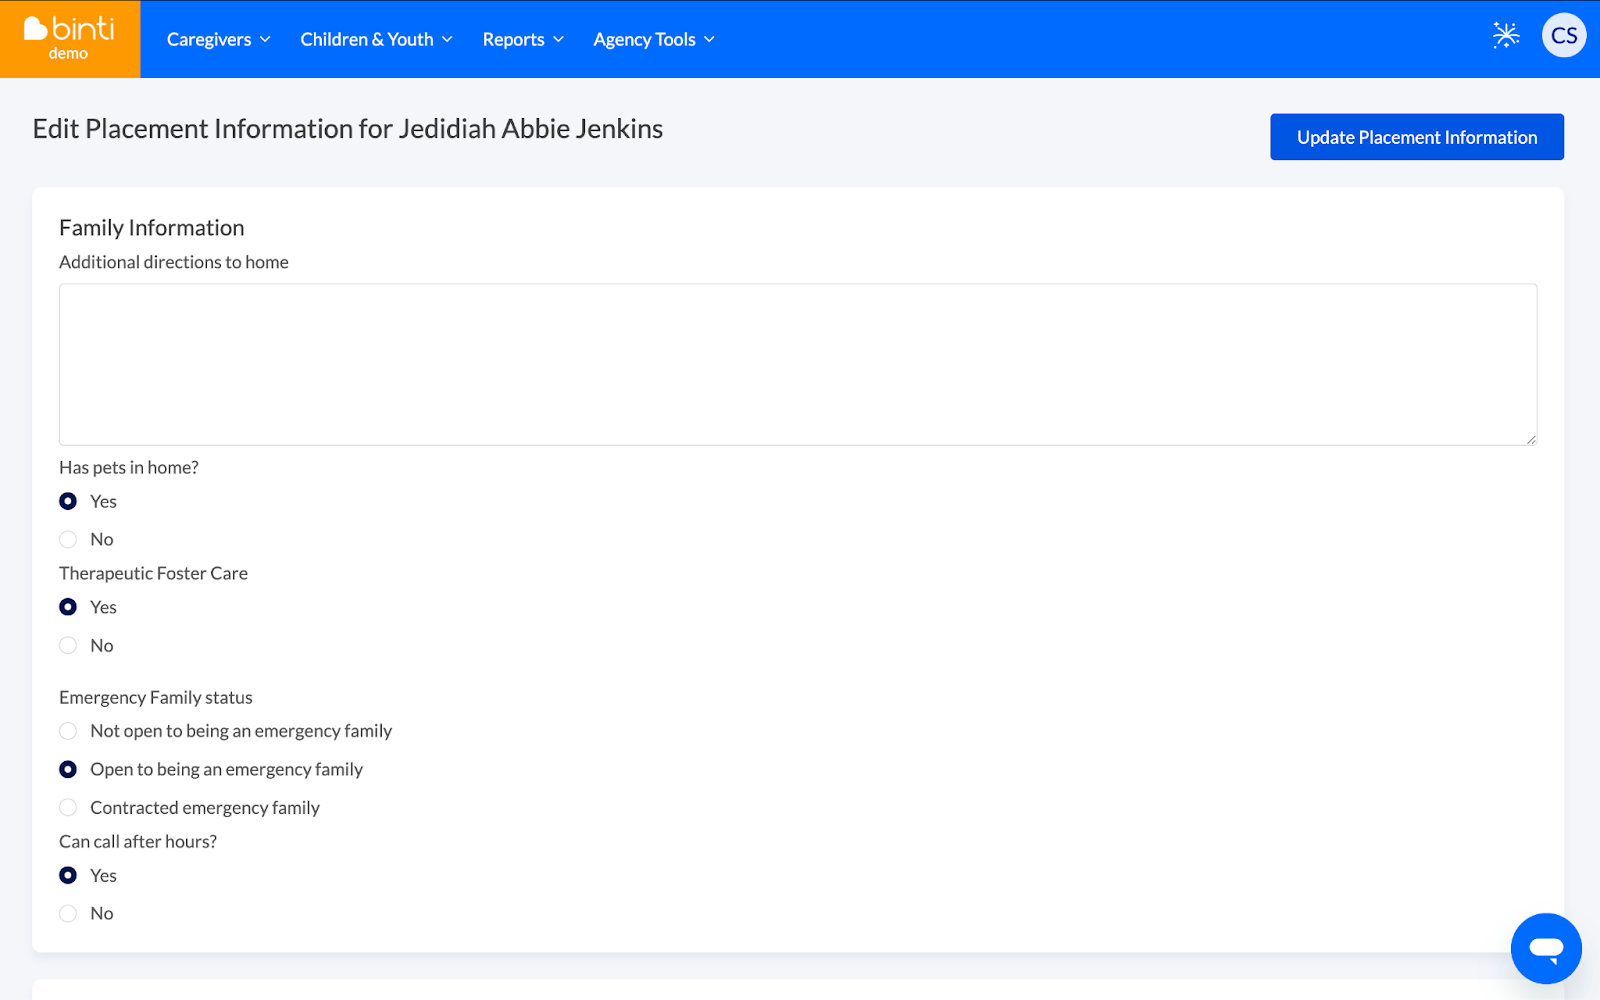Open the Reports dropdown menu

pos(522,39)
